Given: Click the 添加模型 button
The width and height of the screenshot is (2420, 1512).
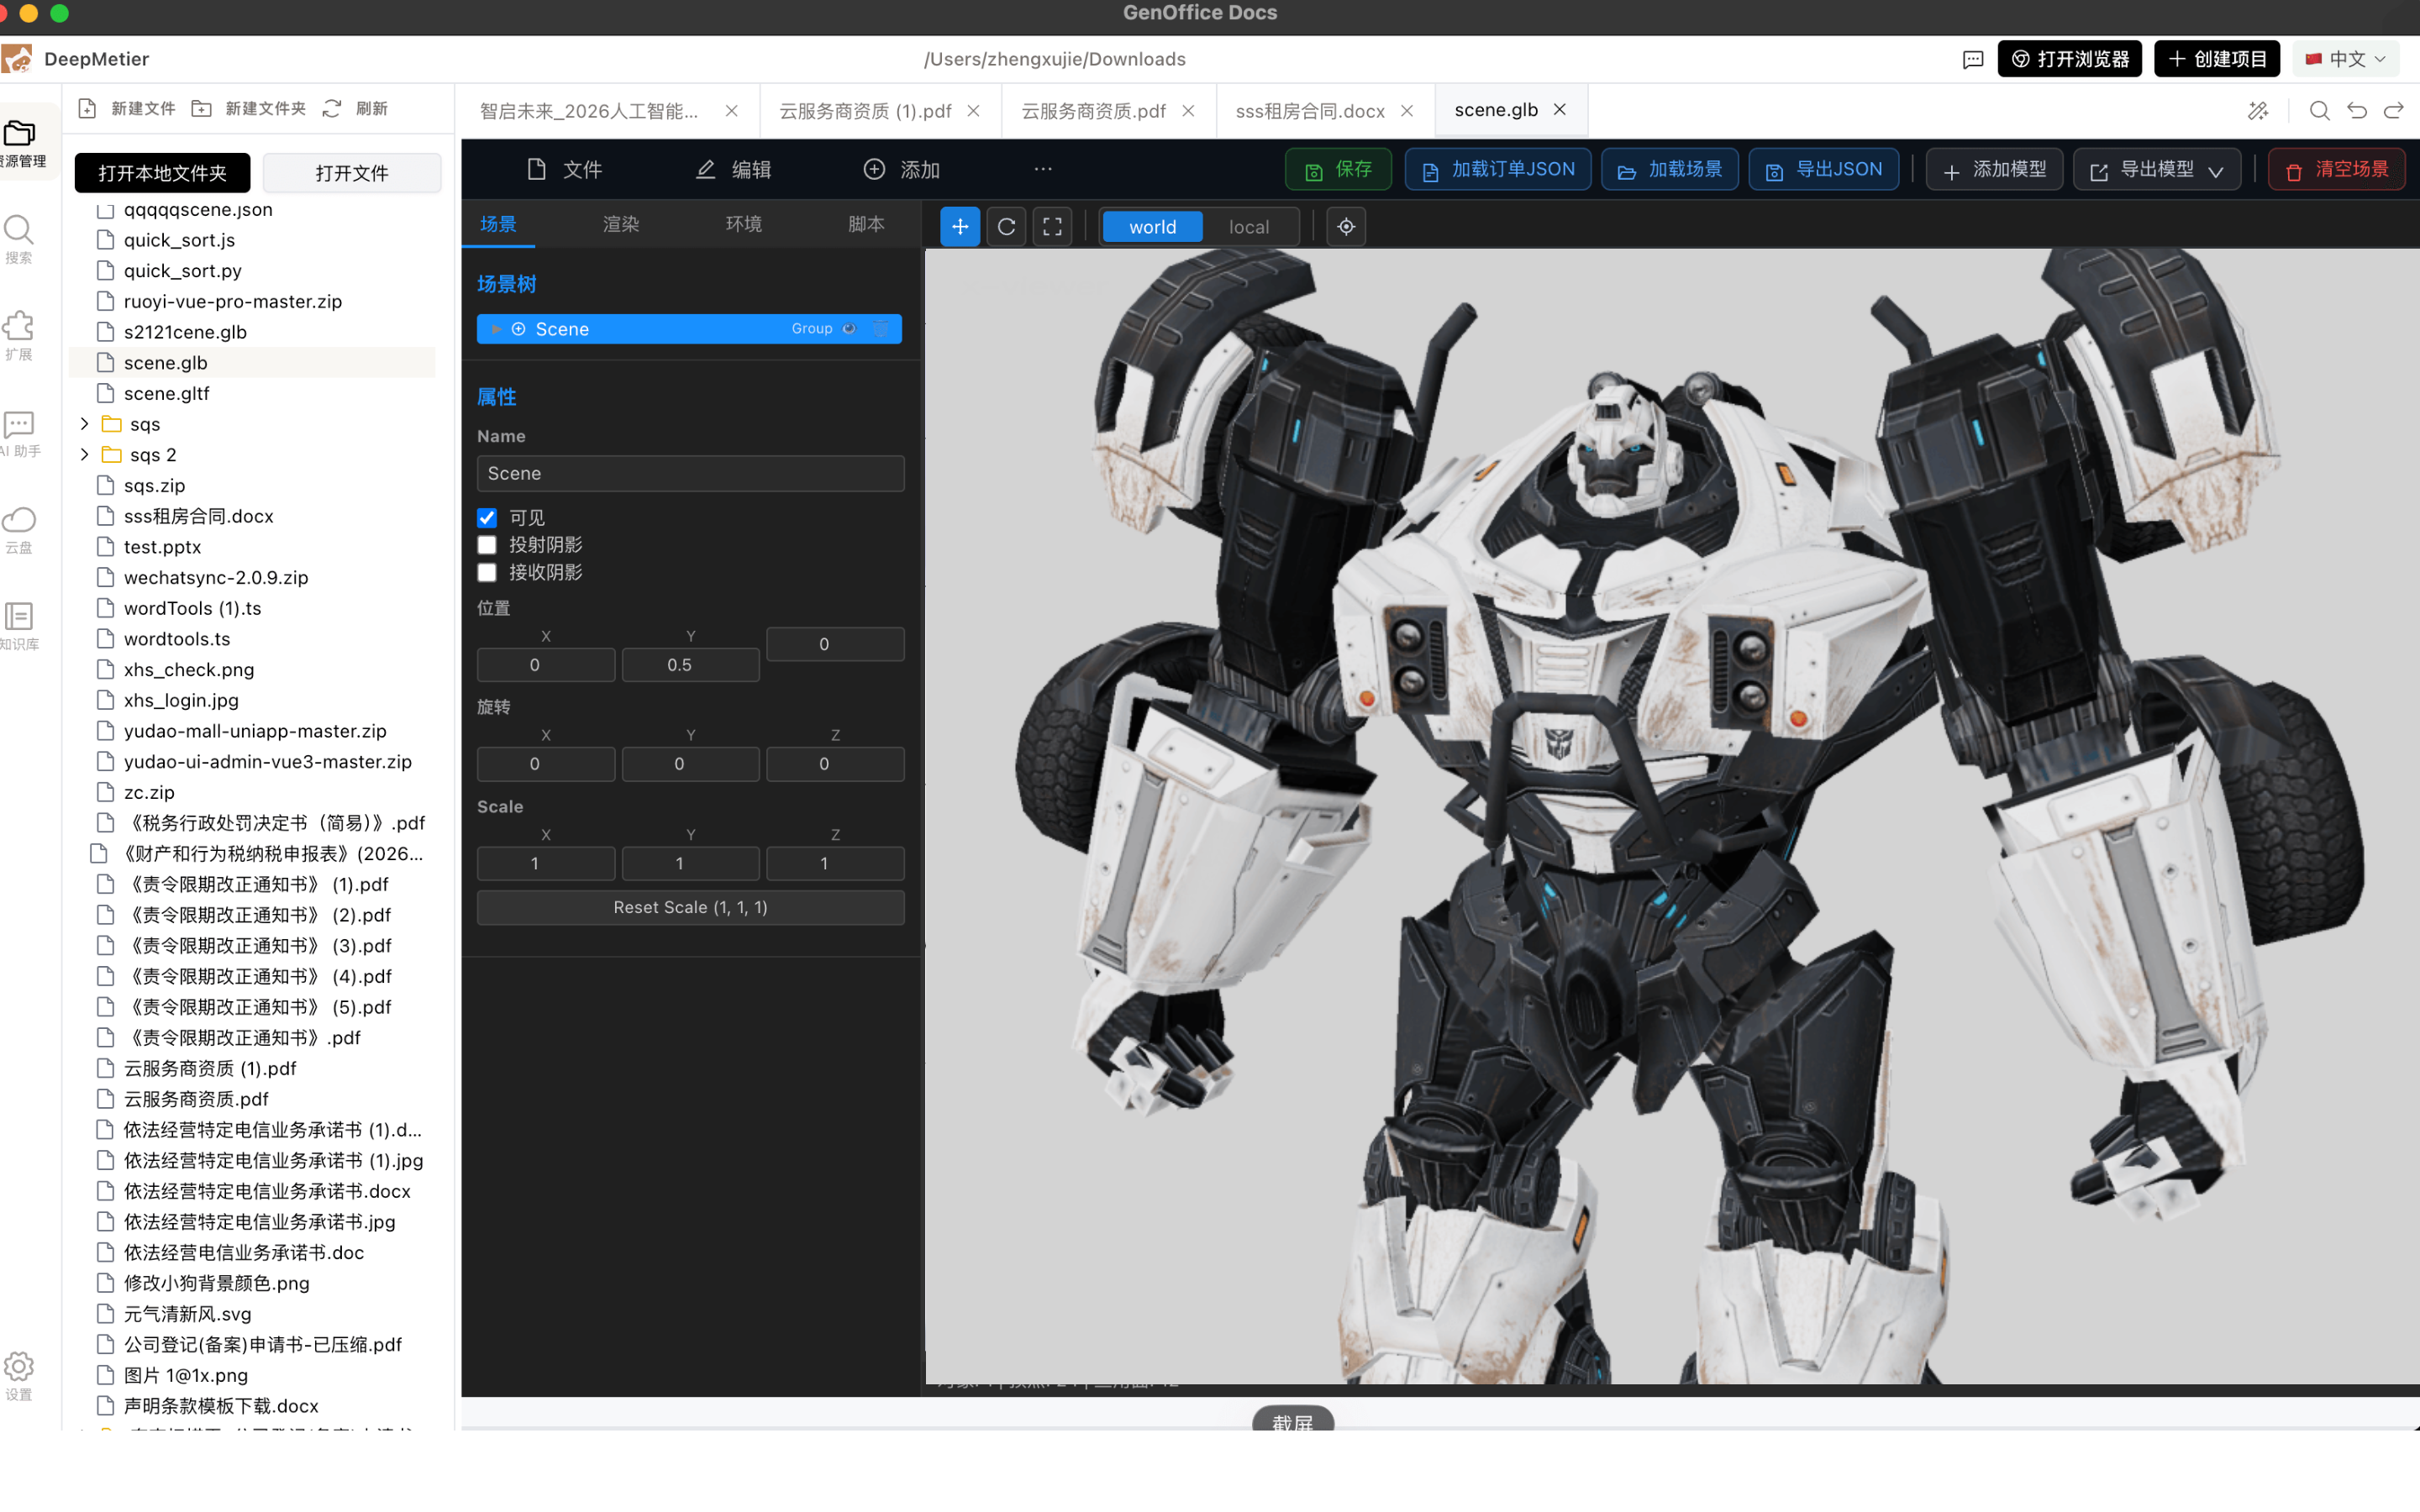Looking at the screenshot, I should [x=1994, y=170].
